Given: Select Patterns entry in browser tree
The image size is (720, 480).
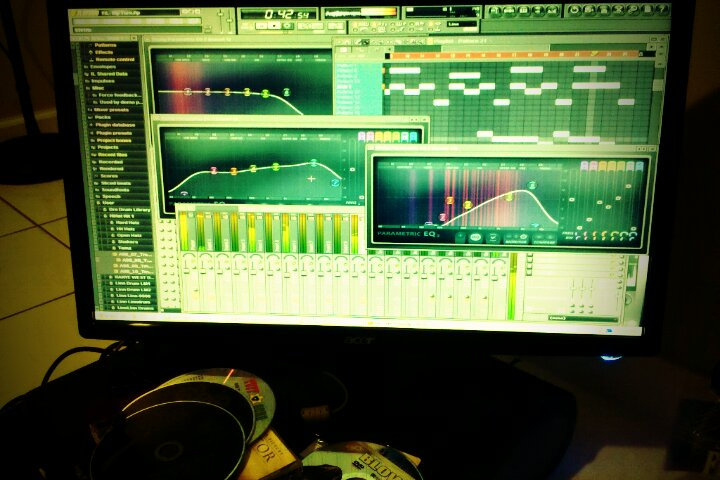Looking at the screenshot, I should click(105, 45).
